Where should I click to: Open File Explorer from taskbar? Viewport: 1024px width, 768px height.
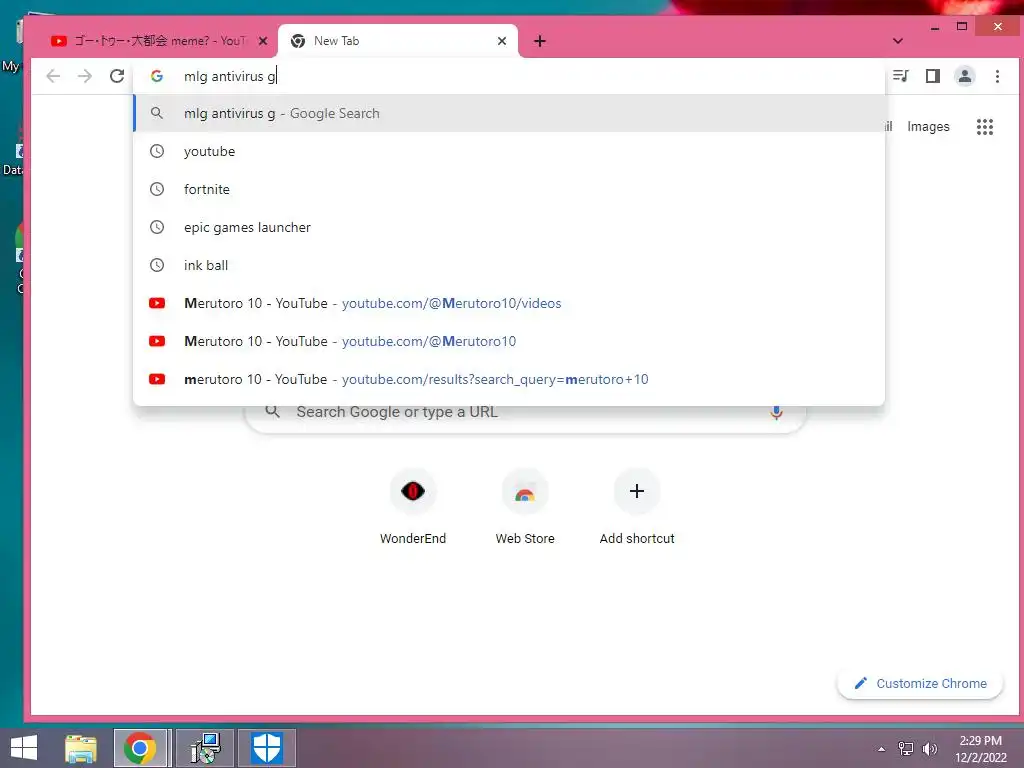(x=81, y=748)
